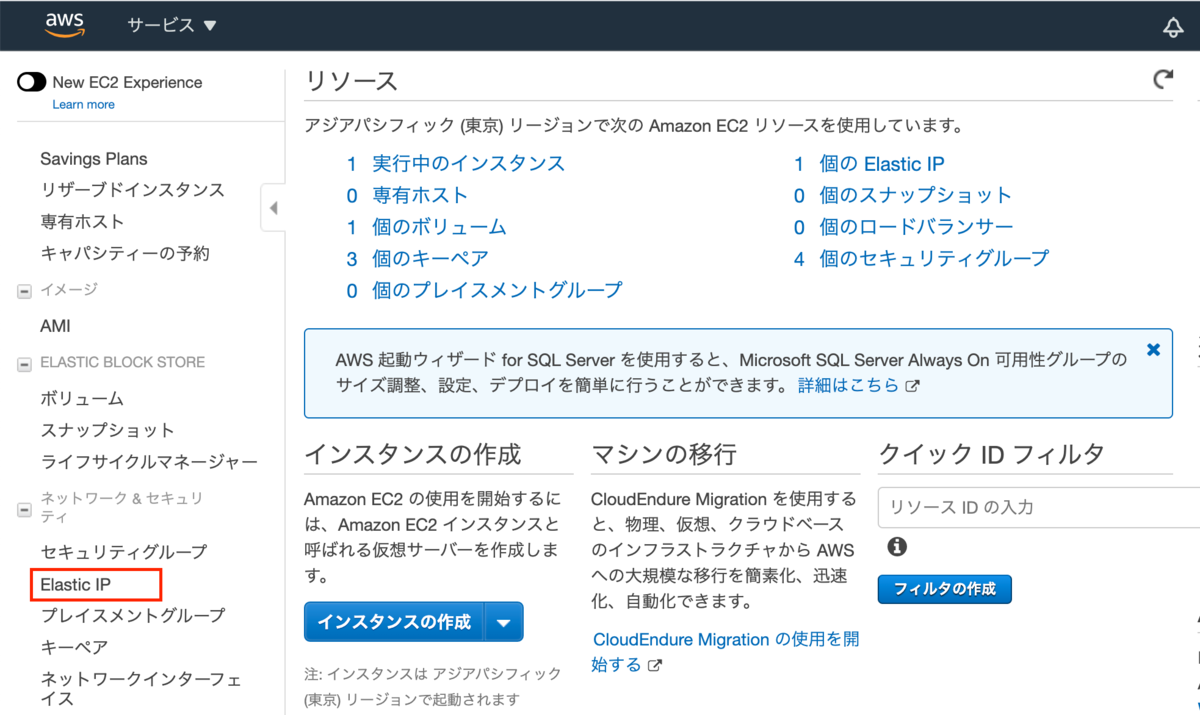Image resolution: width=1200 pixels, height=715 pixels.
Task: Open the notifications bell
Action: (1173, 27)
